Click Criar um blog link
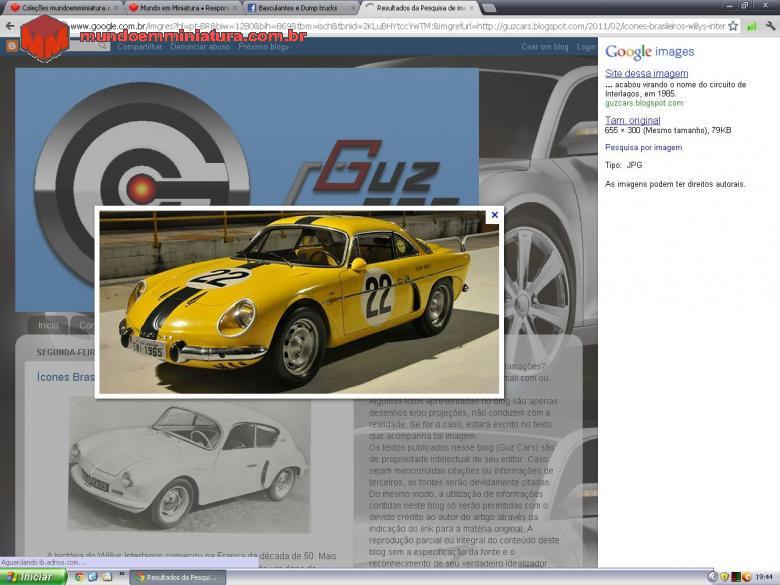The height and width of the screenshot is (585, 780). [x=544, y=47]
